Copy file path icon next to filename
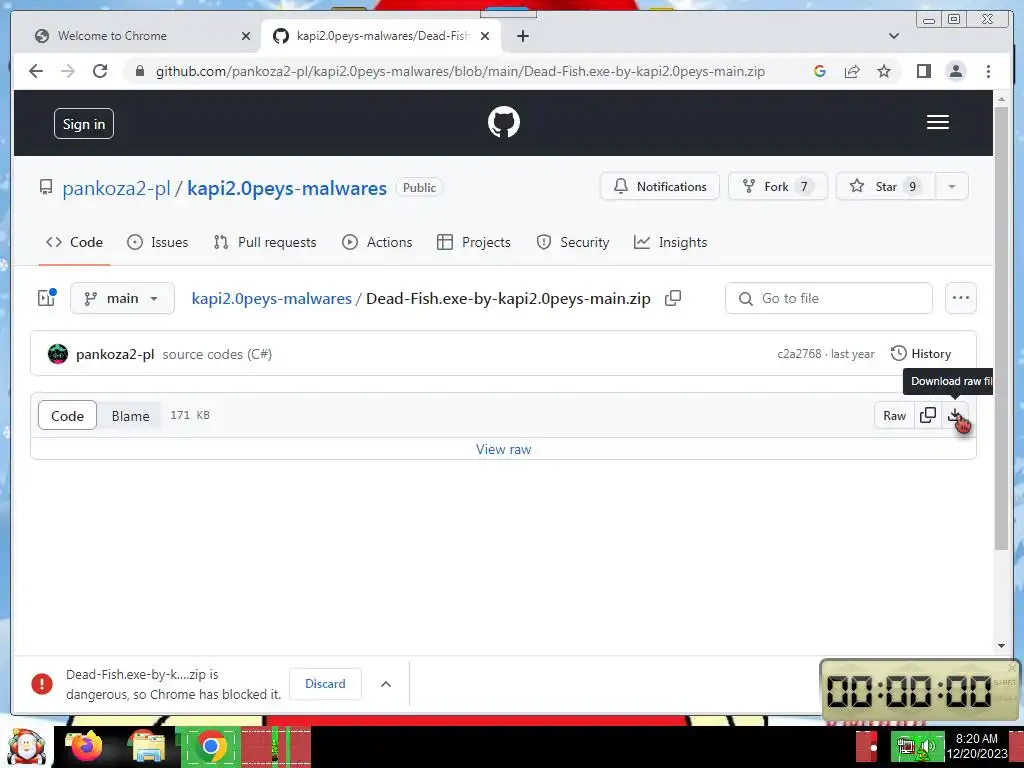Viewport: 1024px width, 768px height. point(673,298)
